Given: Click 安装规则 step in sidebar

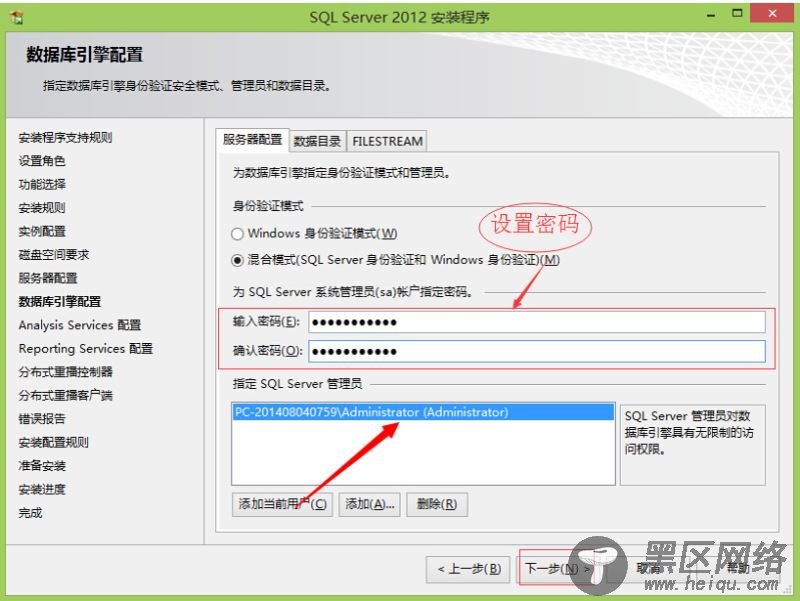Looking at the screenshot, I should coord(42,208).
